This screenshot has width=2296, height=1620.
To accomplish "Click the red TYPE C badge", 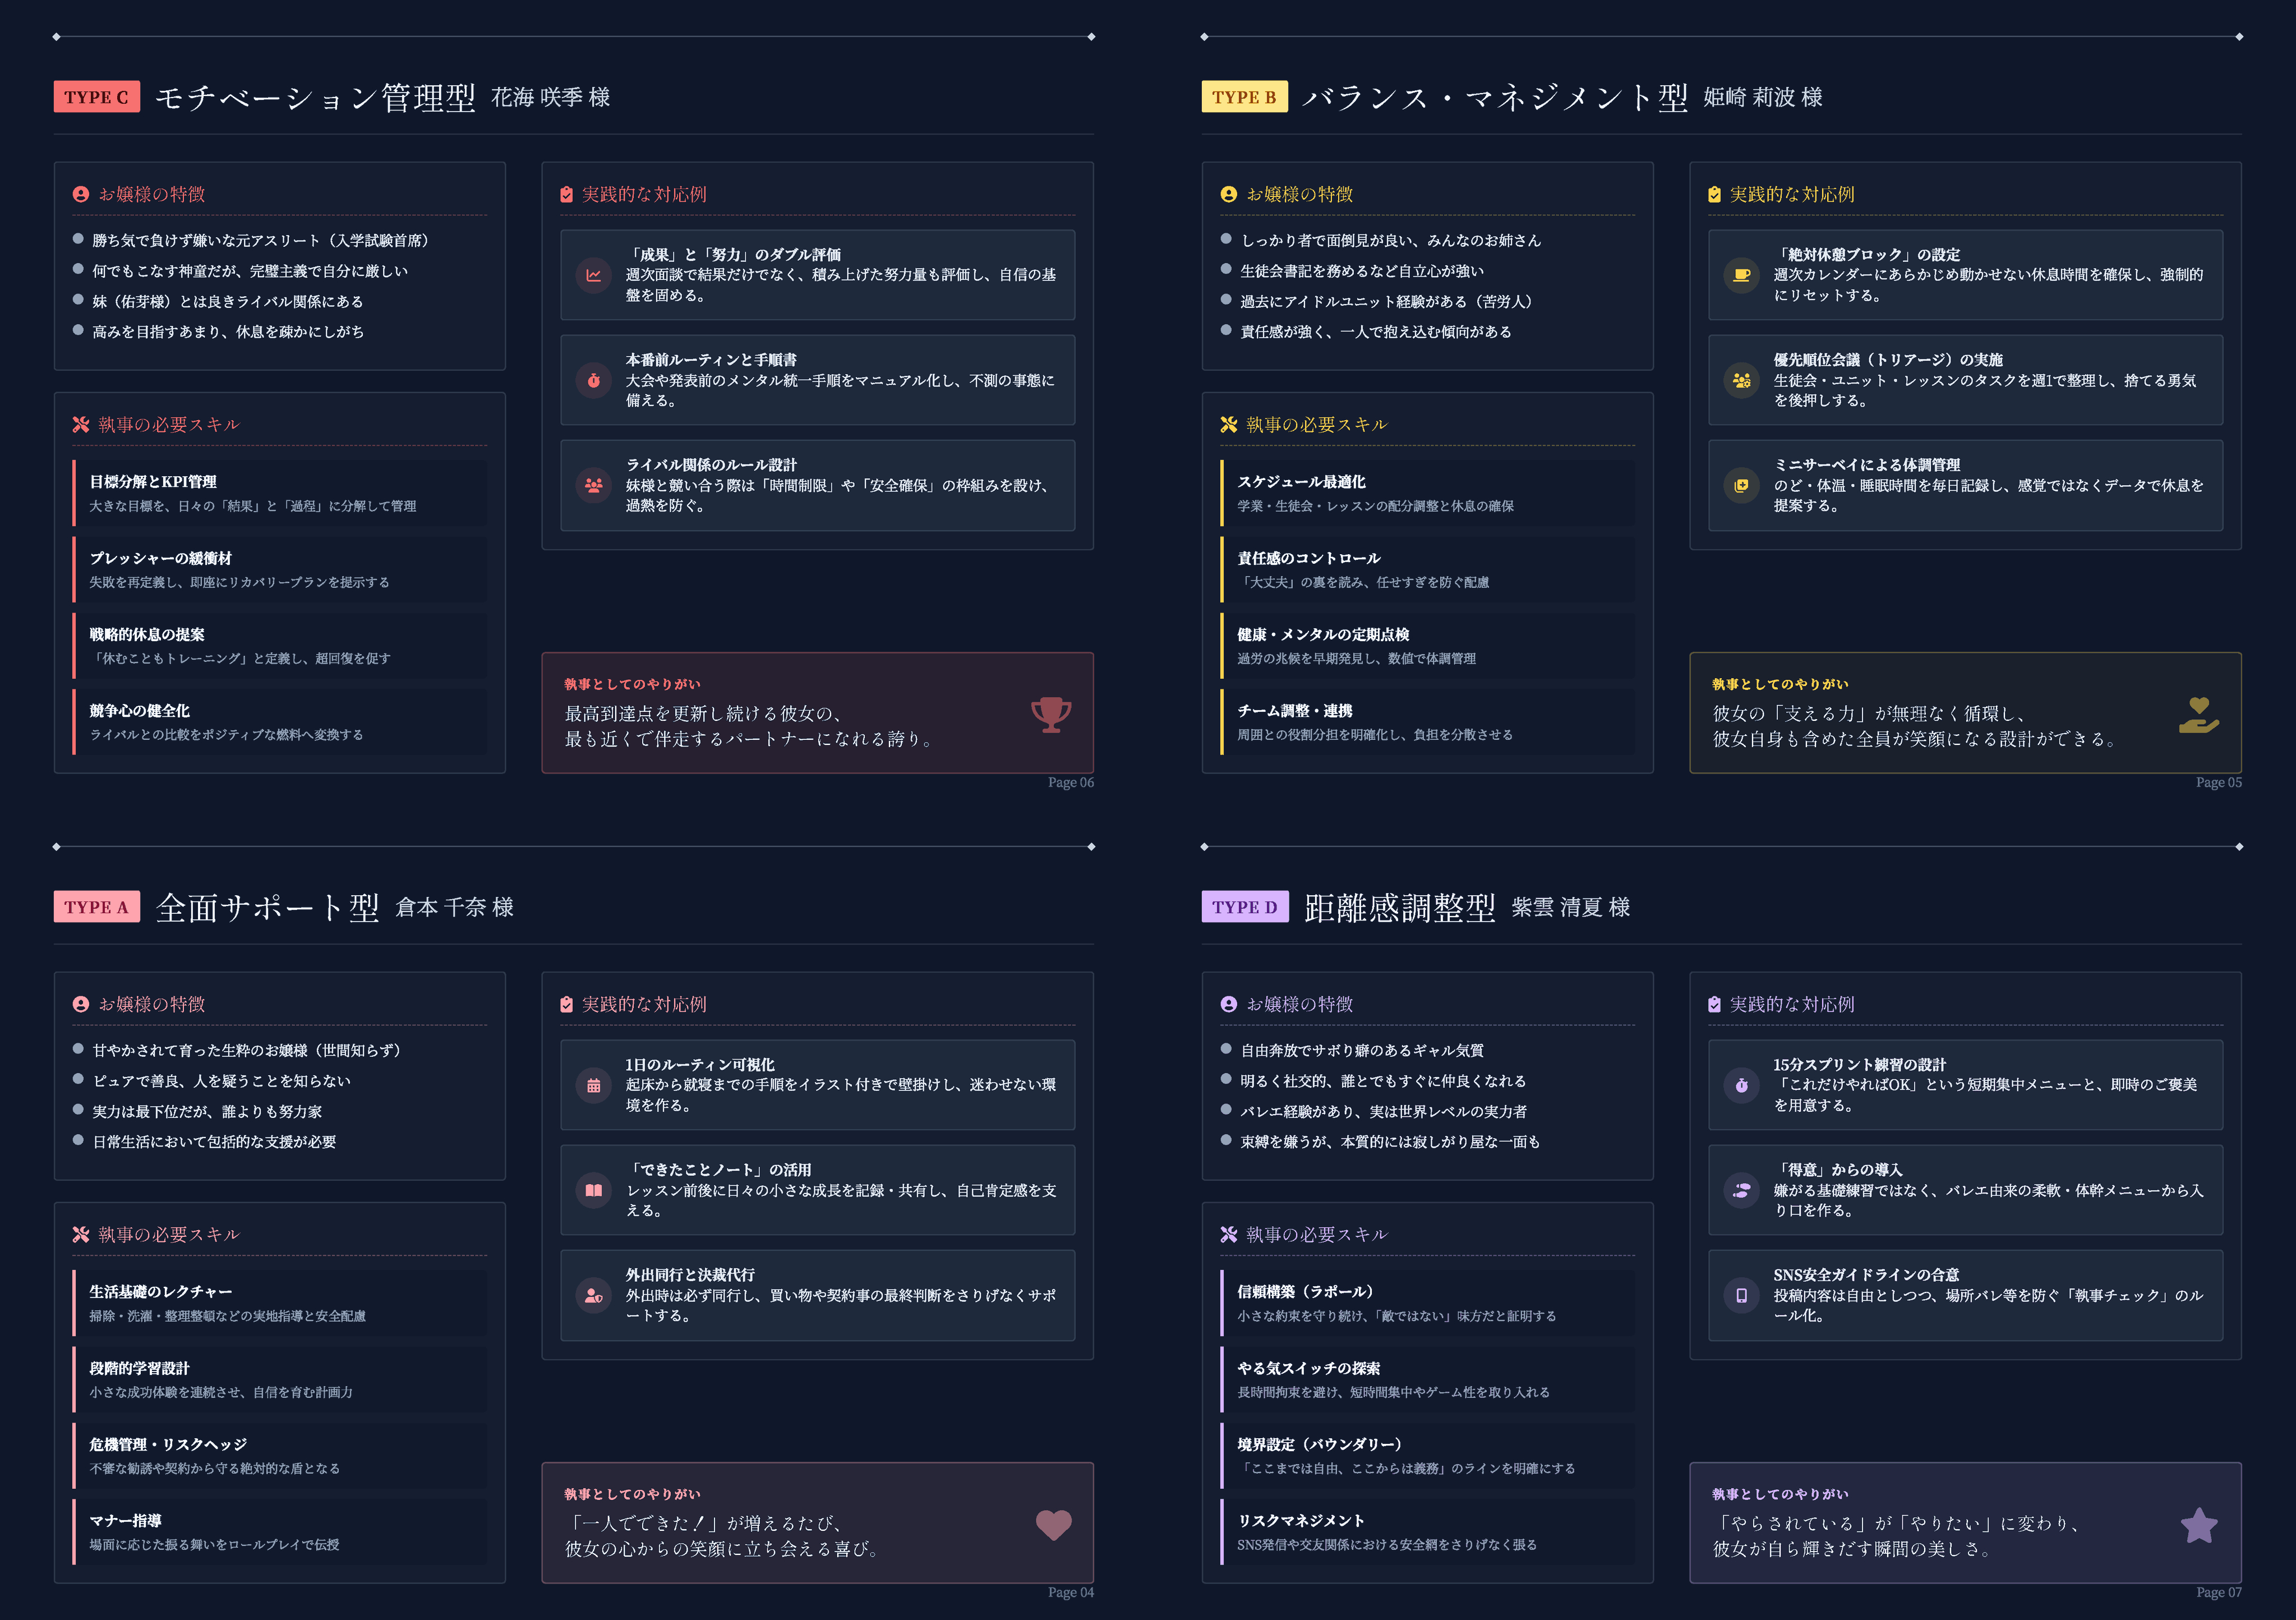I will coord(96,97).
